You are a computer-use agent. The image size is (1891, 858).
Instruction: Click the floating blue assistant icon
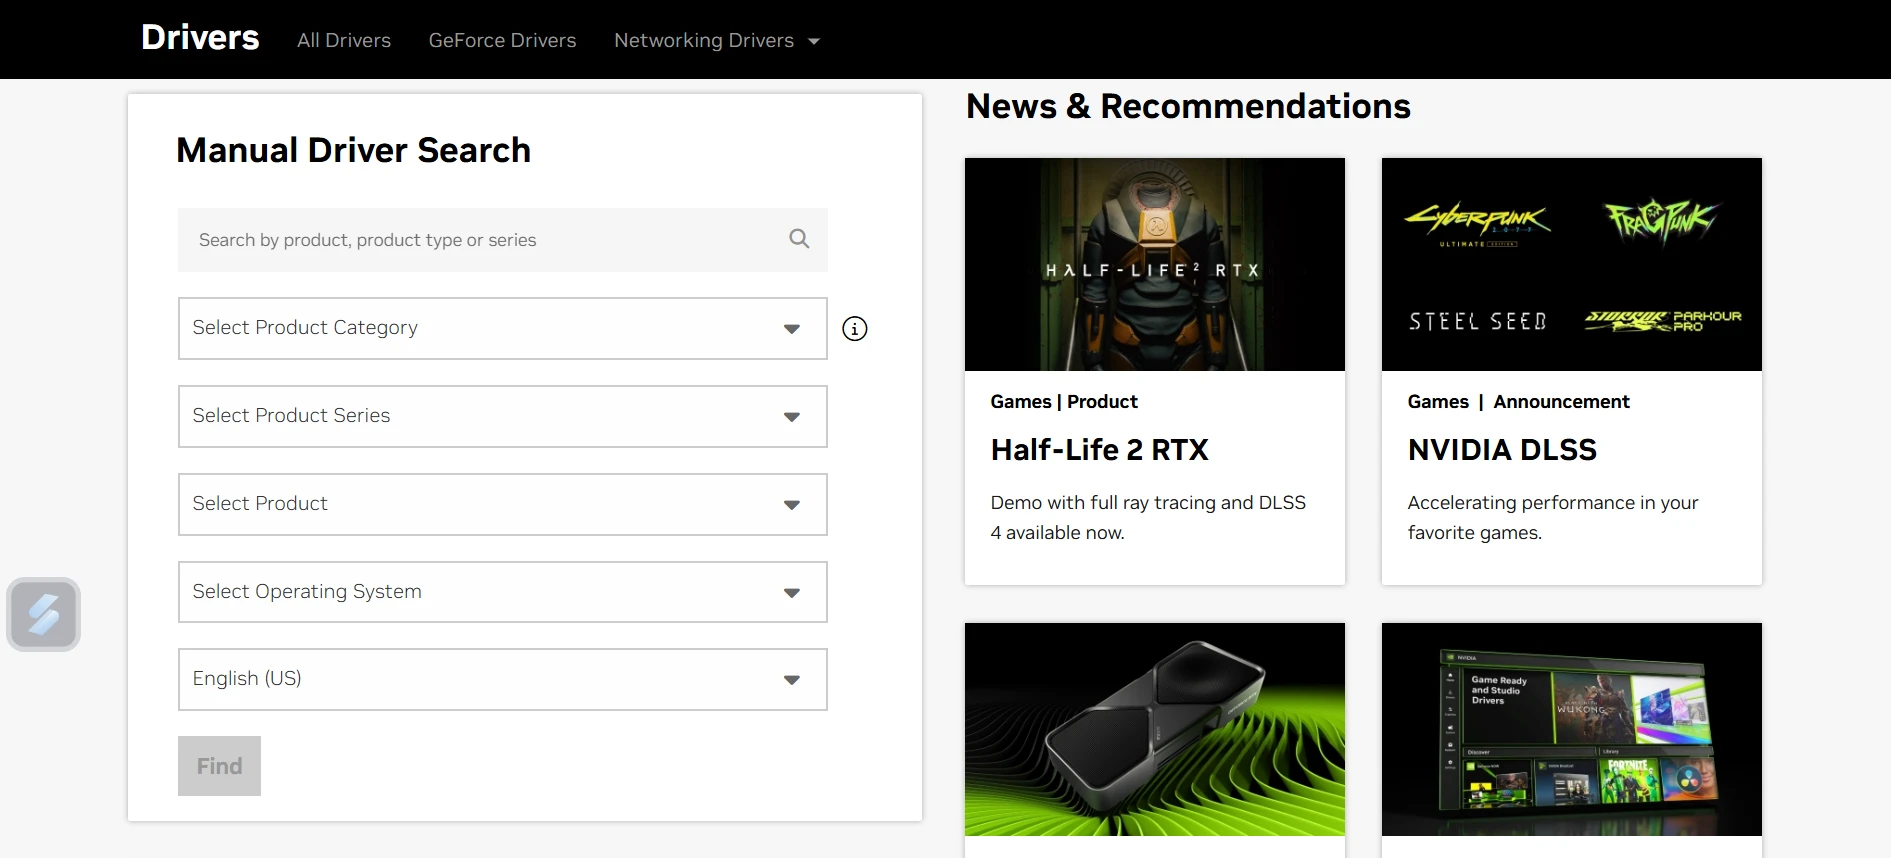[x=44, y=614]
